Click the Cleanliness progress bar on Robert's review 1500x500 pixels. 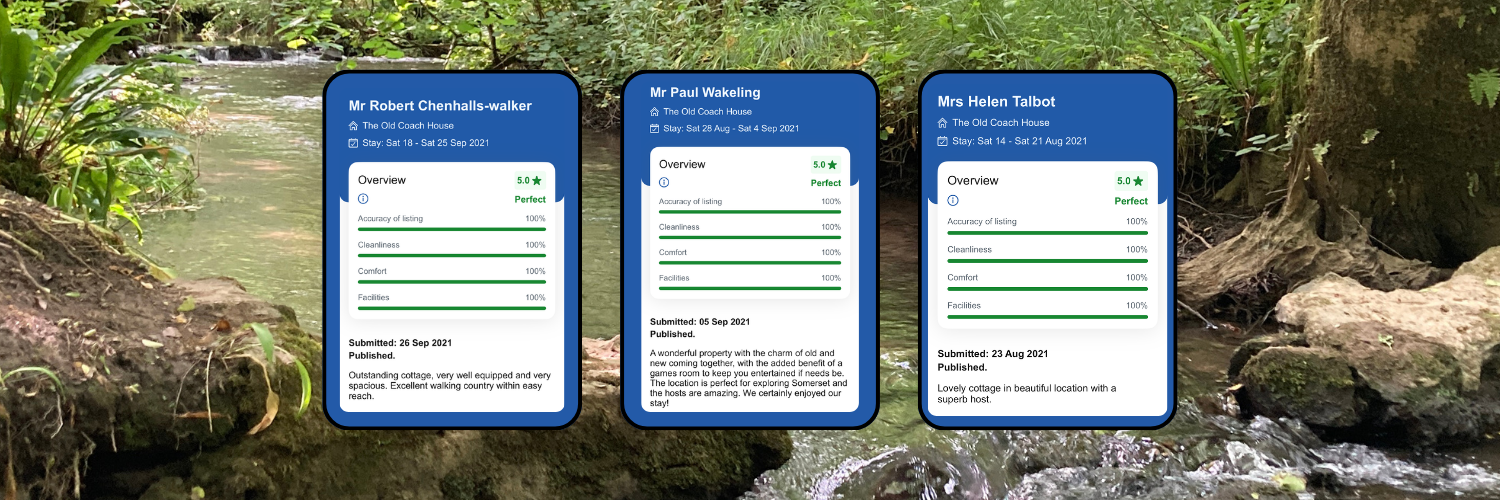pos(452,255)
